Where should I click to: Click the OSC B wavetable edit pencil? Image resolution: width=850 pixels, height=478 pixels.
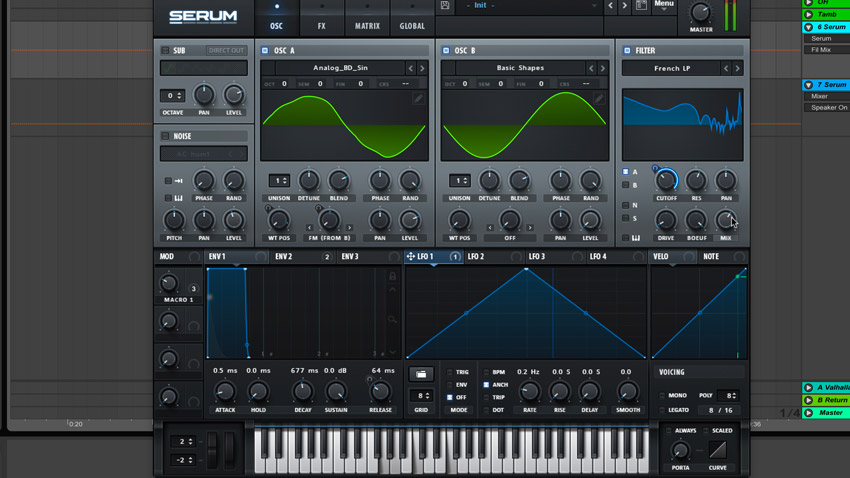pos(598,98)
